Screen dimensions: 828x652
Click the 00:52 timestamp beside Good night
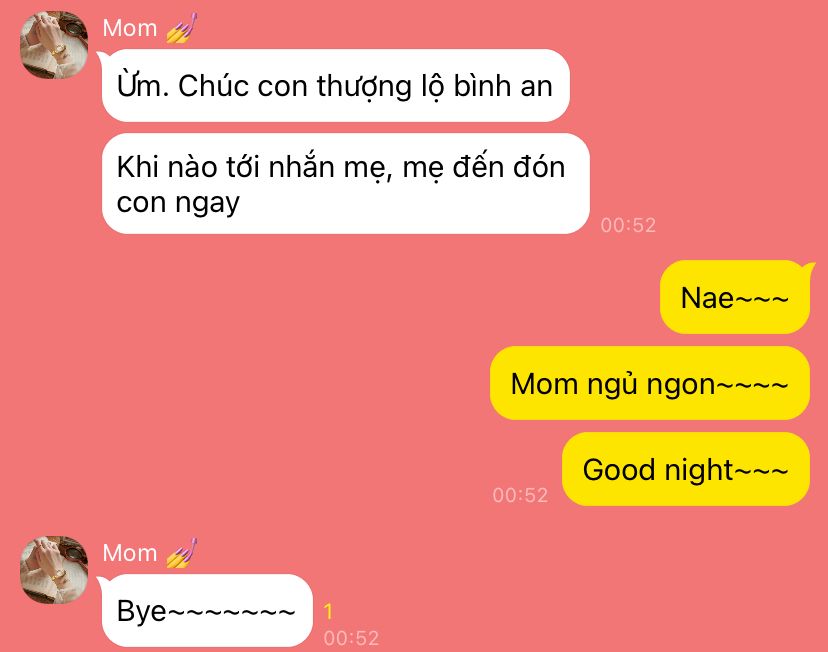click(520, 495)
